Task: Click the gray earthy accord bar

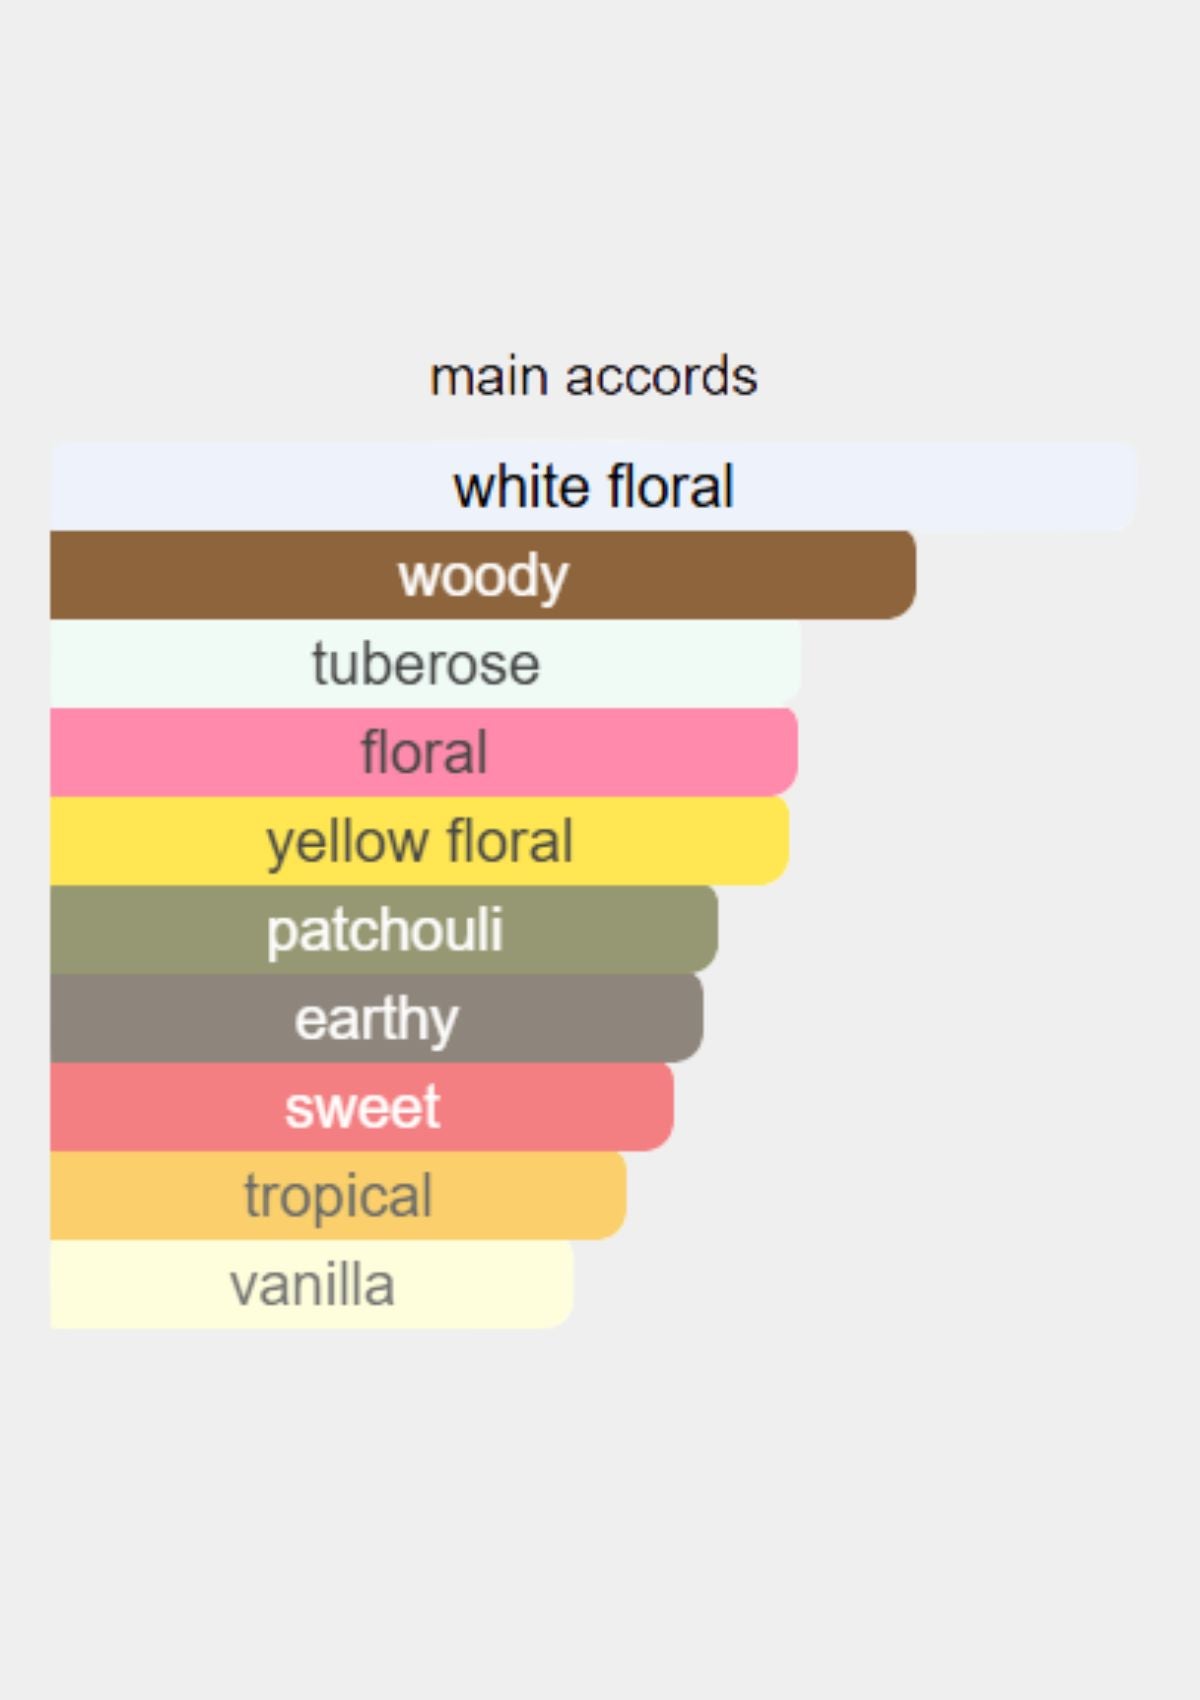Action: pyautogui.click(x=580, y=1018)
